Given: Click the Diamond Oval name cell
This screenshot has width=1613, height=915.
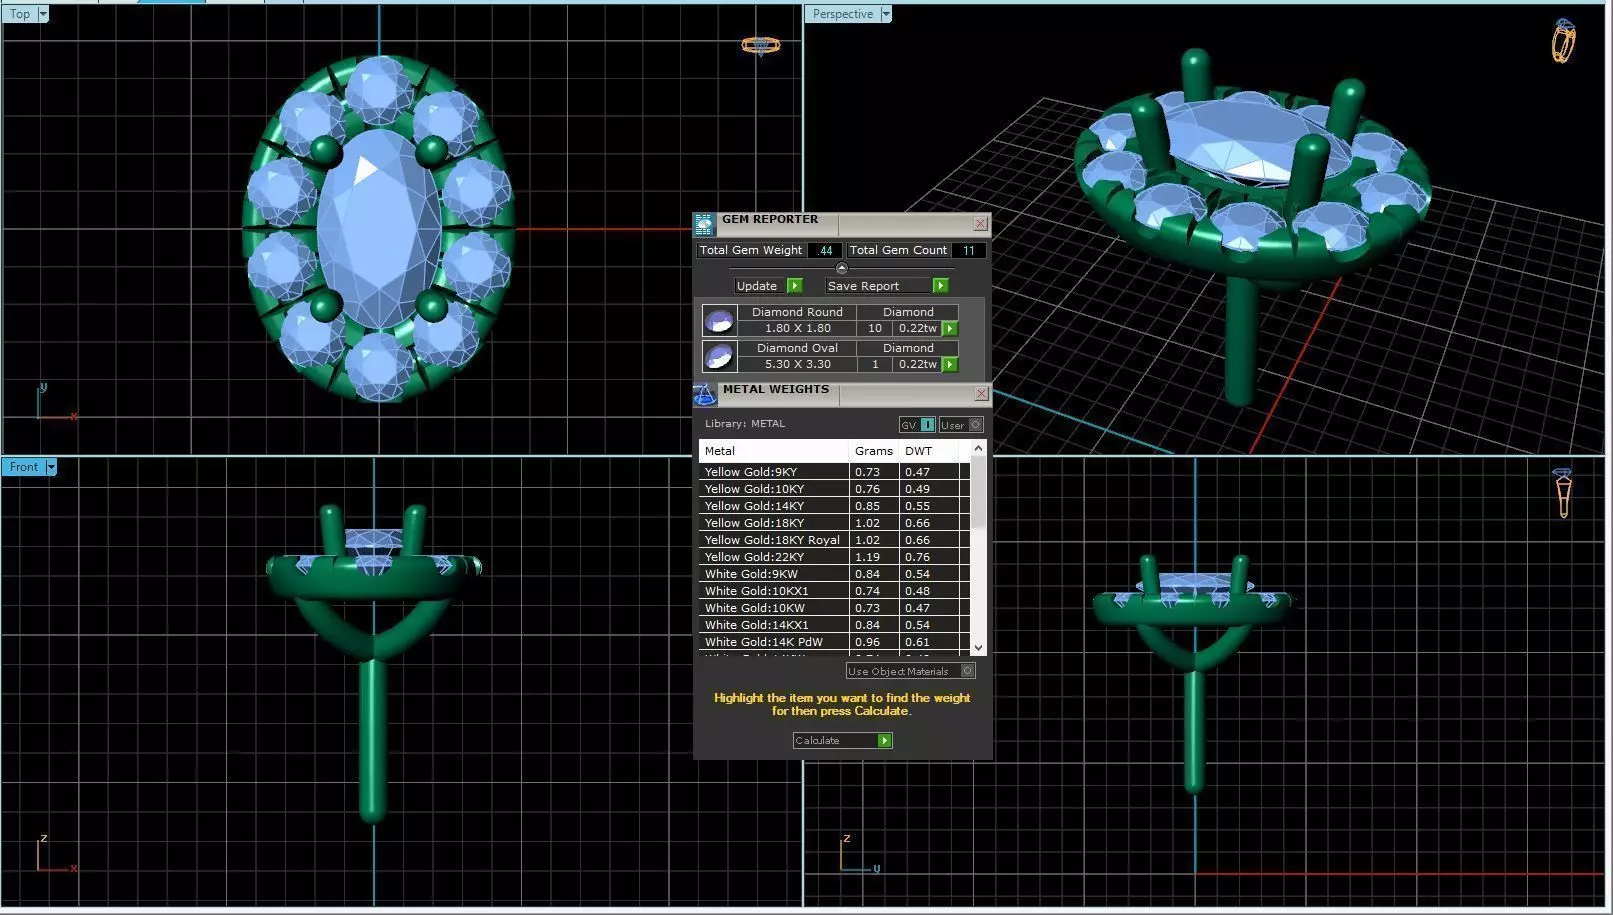Looking at the screenshot, I should (x=797, y=348).
